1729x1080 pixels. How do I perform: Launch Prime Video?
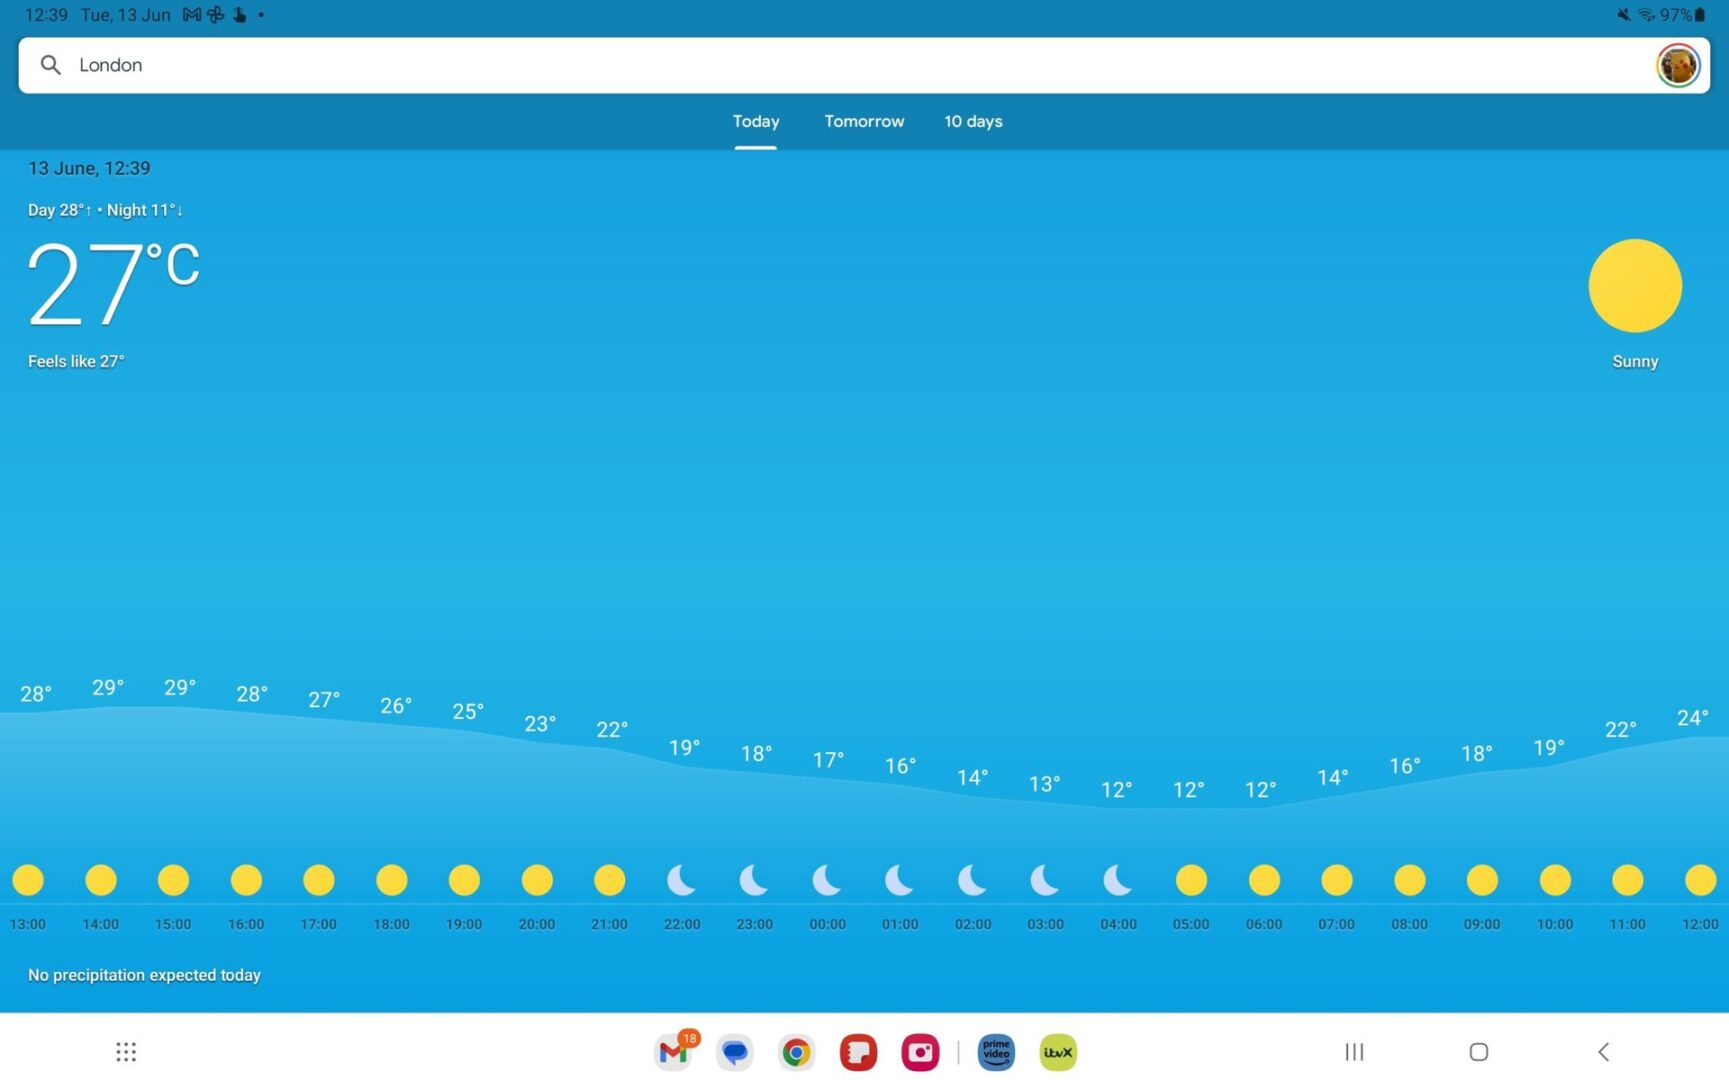click(996, 1051)
